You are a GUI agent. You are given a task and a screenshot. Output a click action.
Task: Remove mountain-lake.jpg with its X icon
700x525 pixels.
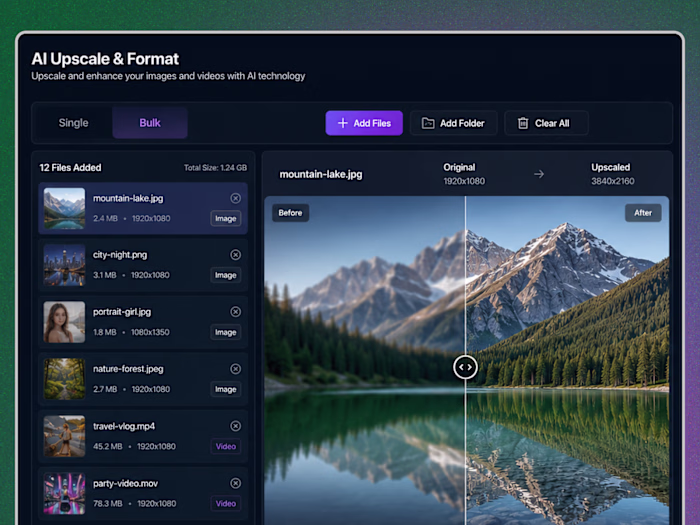pos(235,198)
